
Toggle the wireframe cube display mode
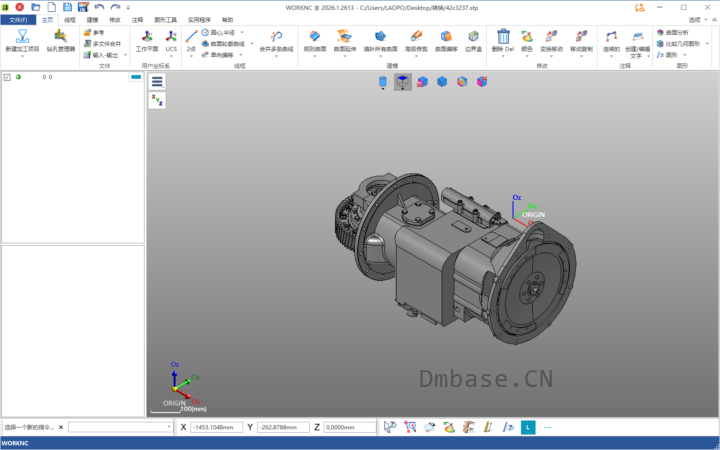click(x=403, y=82)
